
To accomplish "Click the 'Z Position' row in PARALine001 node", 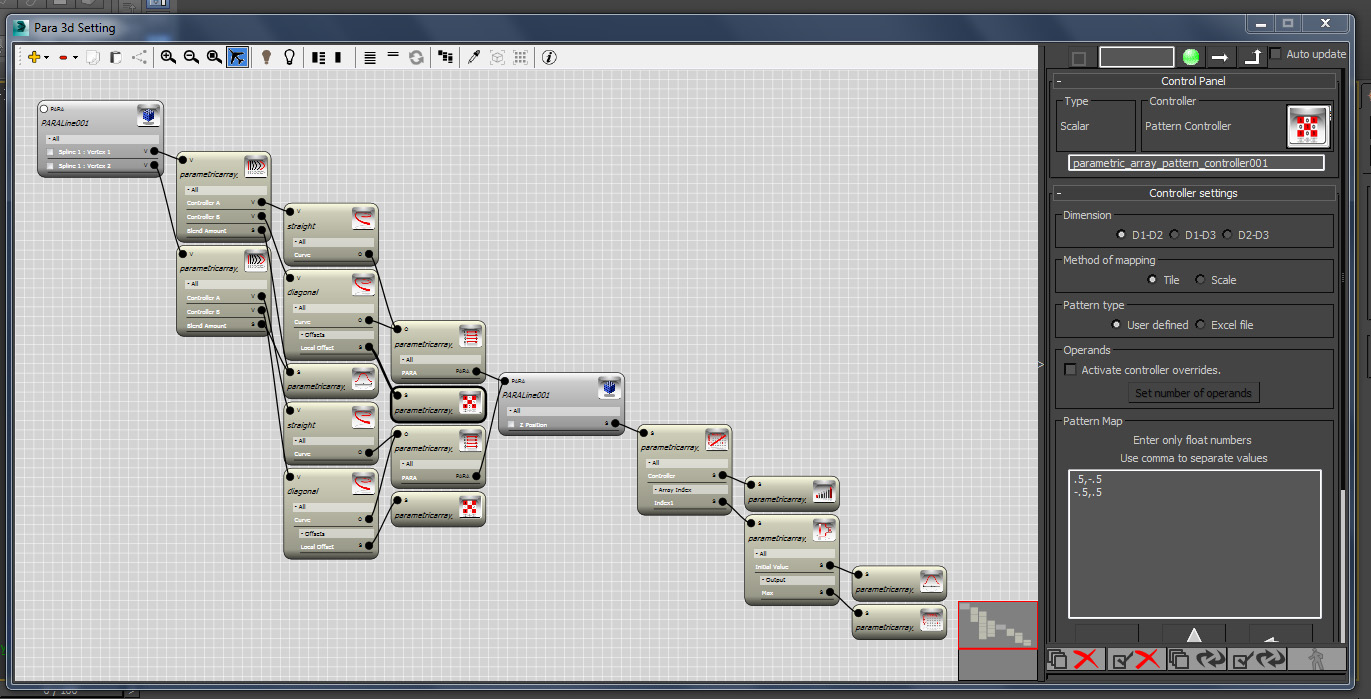I will coord(561,424).
